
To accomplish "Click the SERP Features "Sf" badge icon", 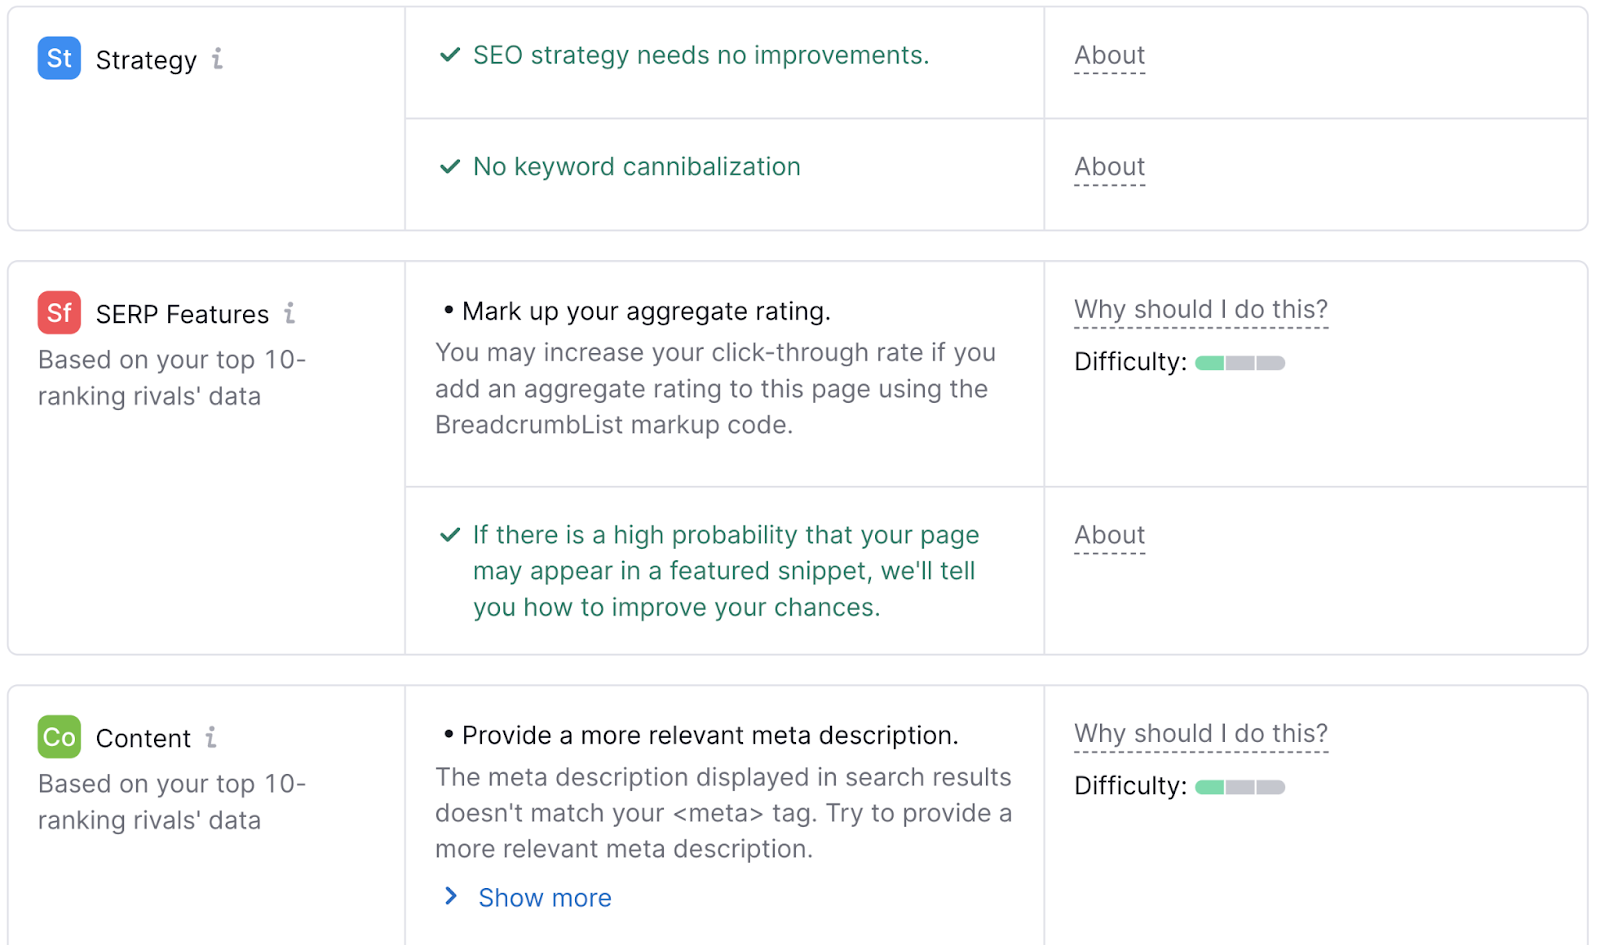I will [58, 312].
